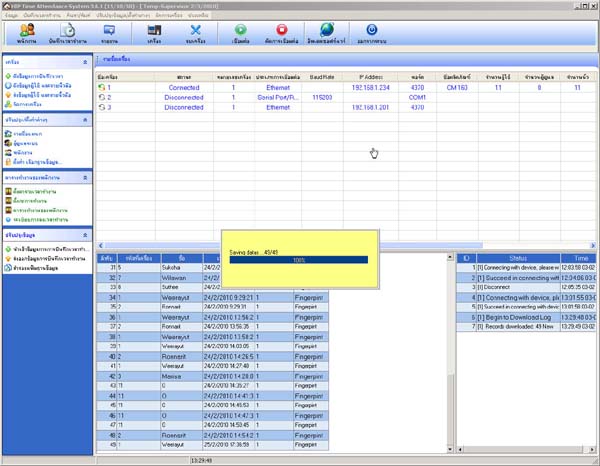This screenshot has height=466, width=600.
Task: Select the Connected status cell of device 1
Action: click(x=184, y=88)
